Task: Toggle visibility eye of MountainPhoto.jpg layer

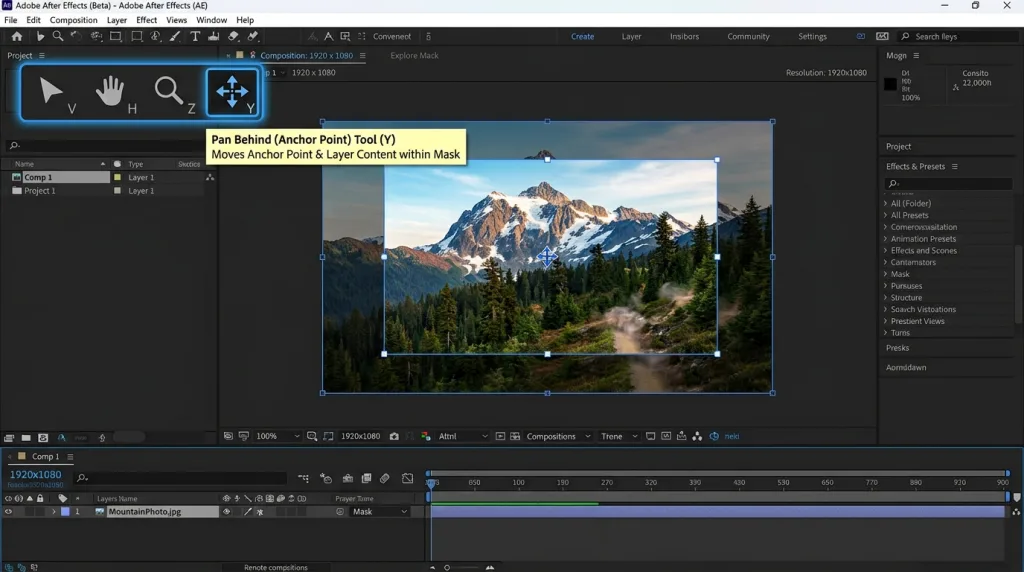Action: coord(8,512)
